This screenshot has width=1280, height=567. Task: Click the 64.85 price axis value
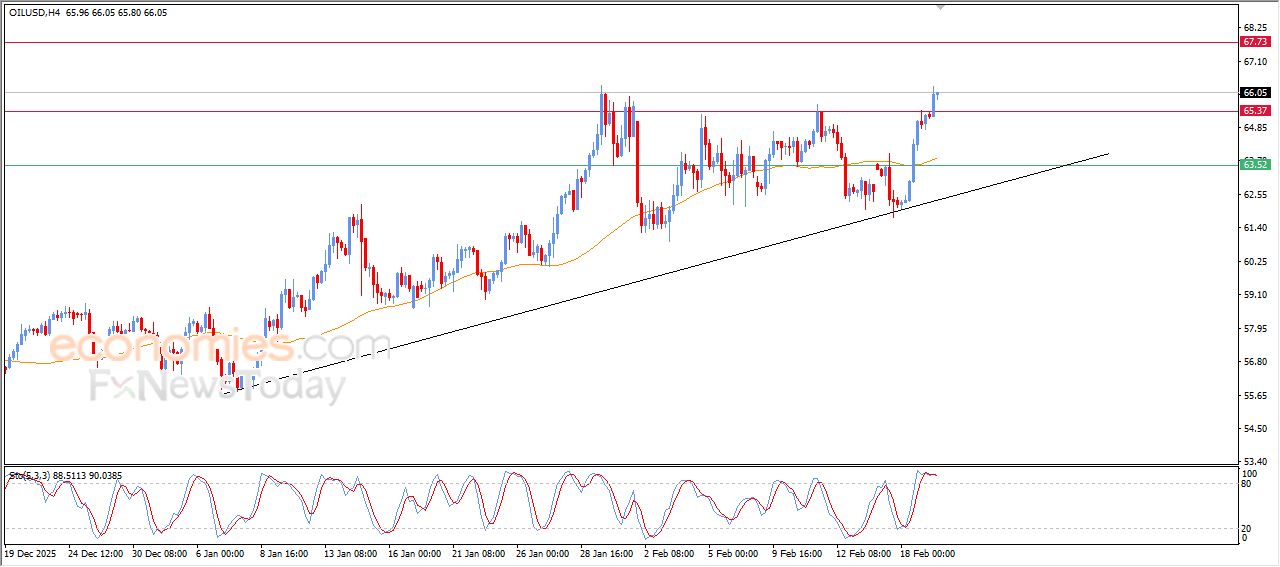1256,128
